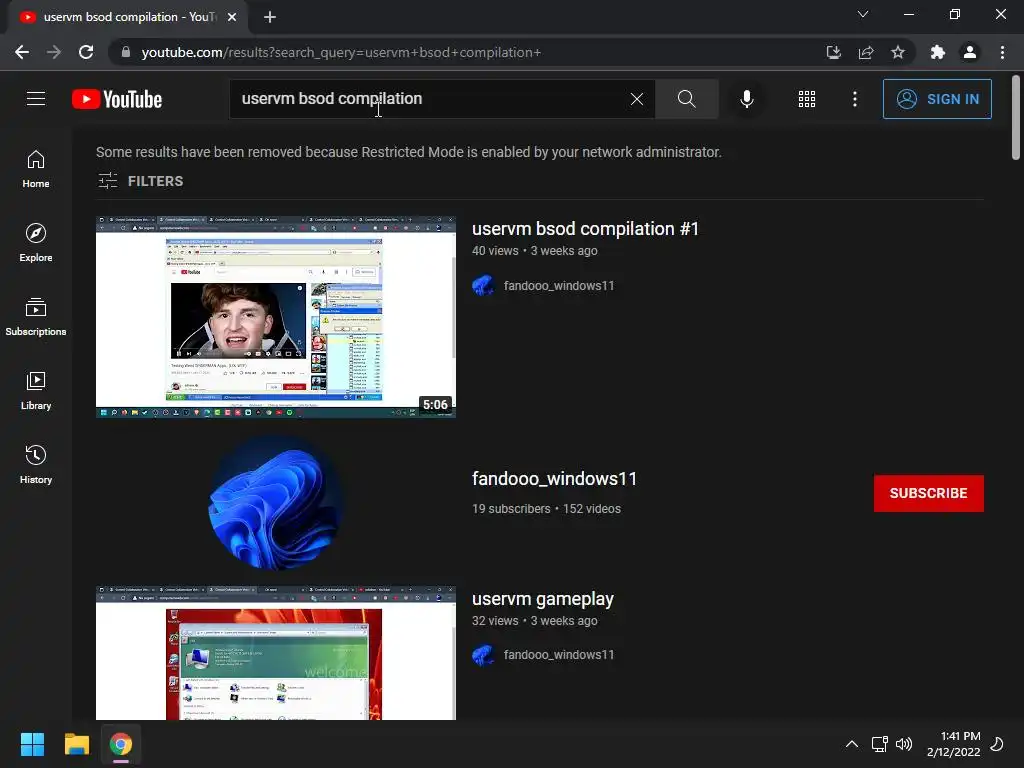
Task: Go to Home in the sidebar
Action: (x=36, y=169)
